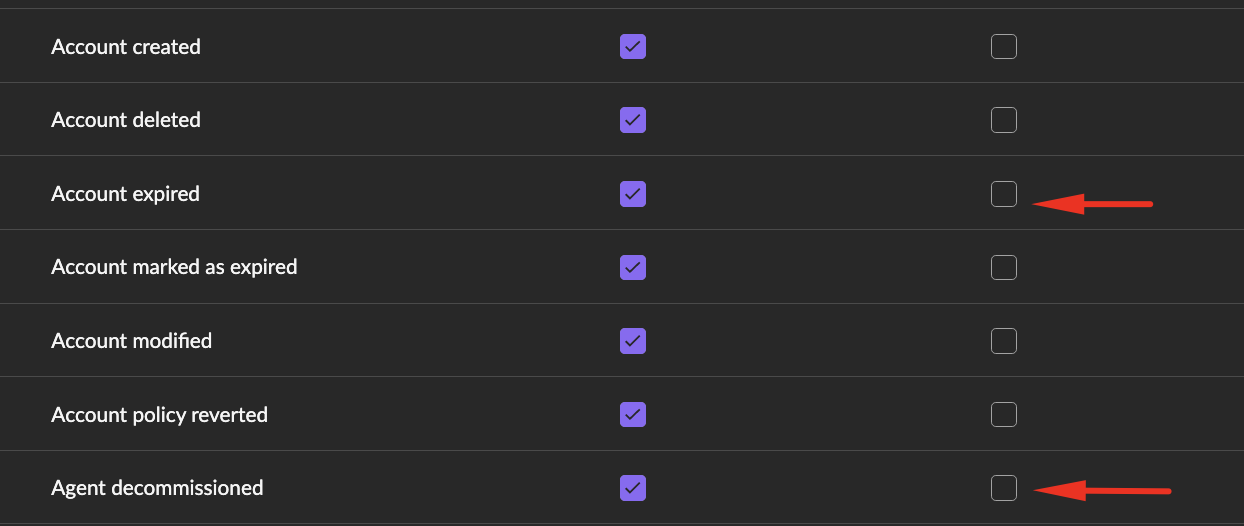Enable empty checkbox for Account policy reverted
This screenshot has width=1244, height=526.
(1004, 414)
